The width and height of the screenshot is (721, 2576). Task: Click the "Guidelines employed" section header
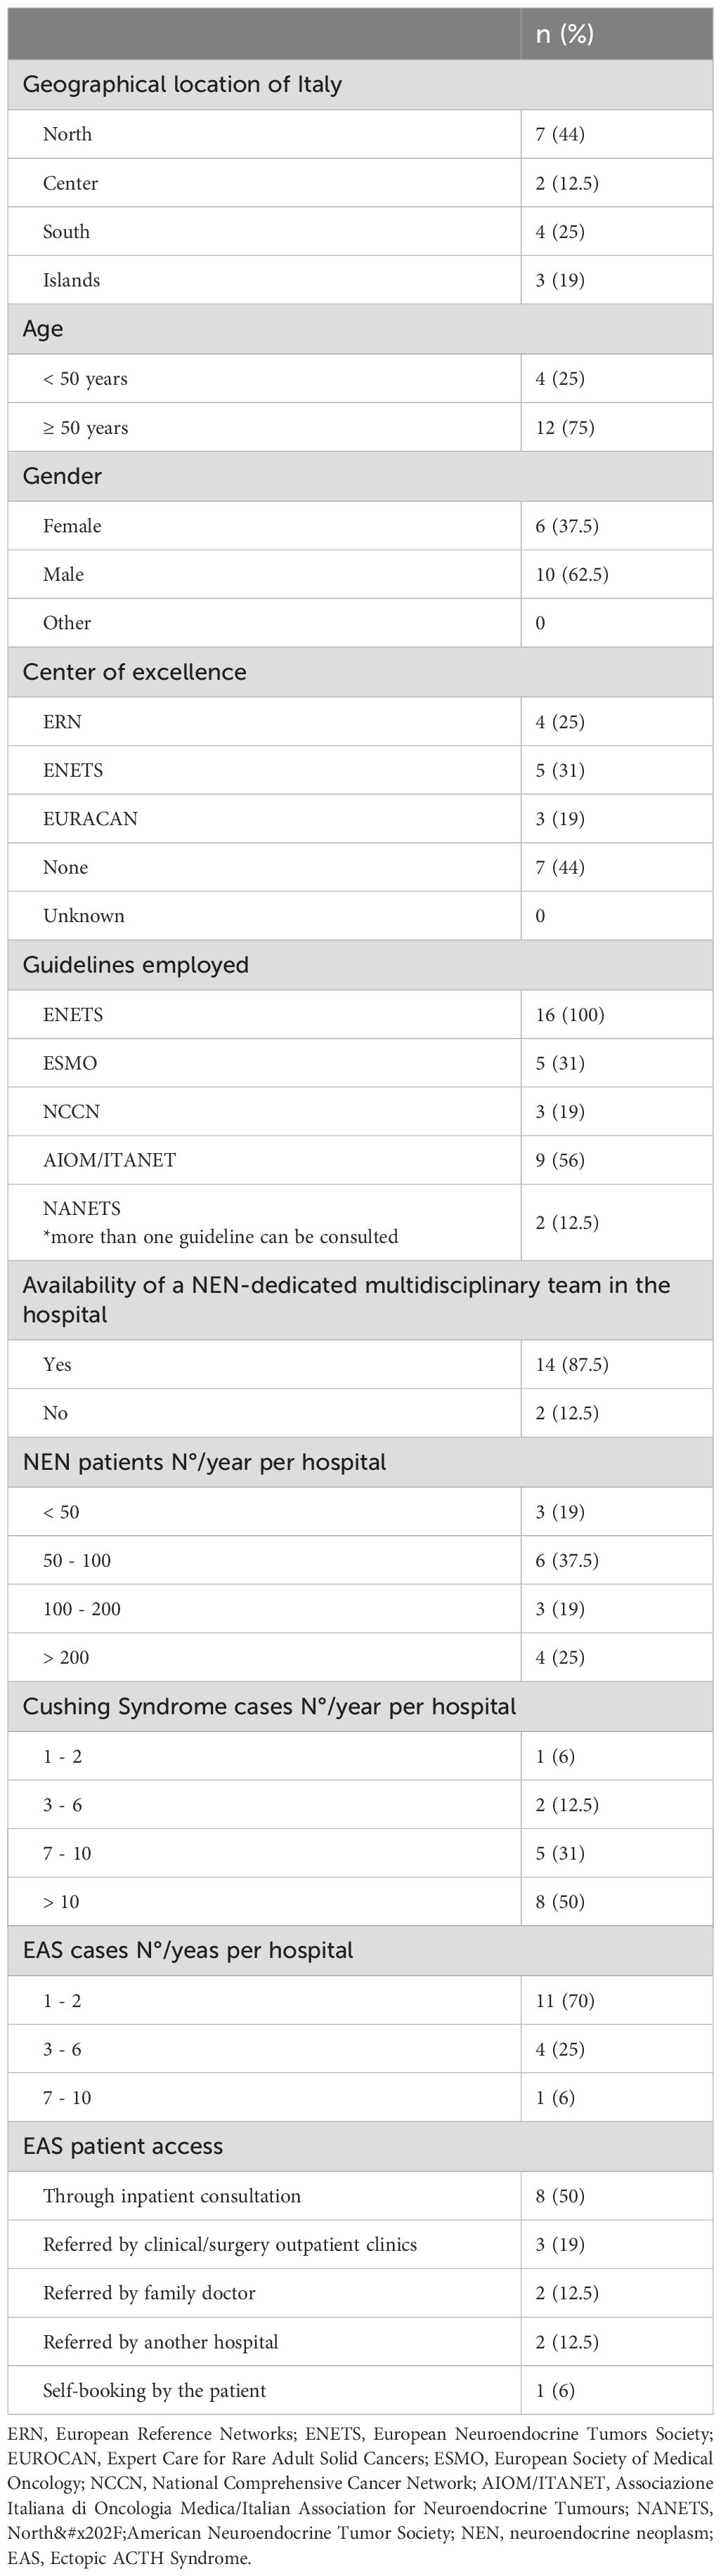(135, 965)
